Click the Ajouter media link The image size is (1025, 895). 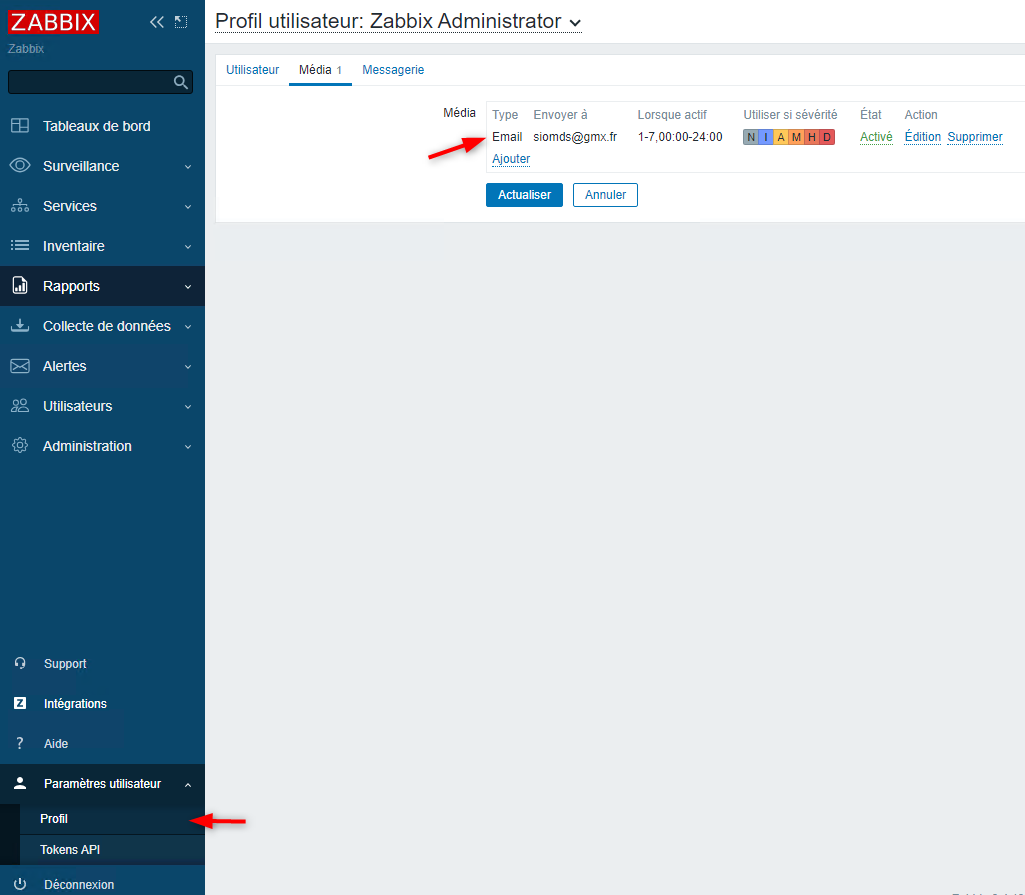(511, 159)
